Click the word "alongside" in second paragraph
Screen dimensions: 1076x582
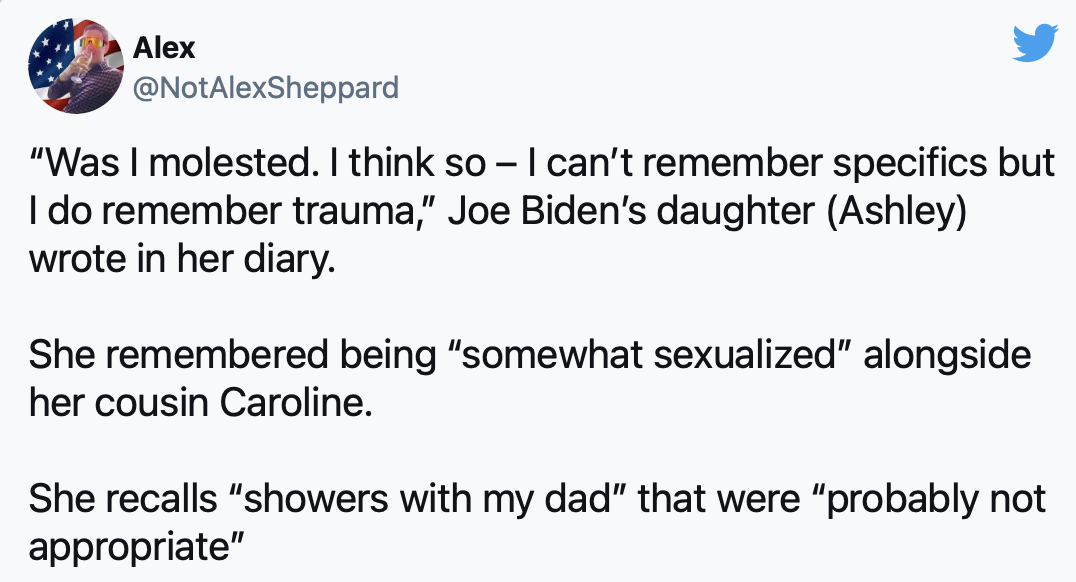pyautogui.click(x=947, y=356)
